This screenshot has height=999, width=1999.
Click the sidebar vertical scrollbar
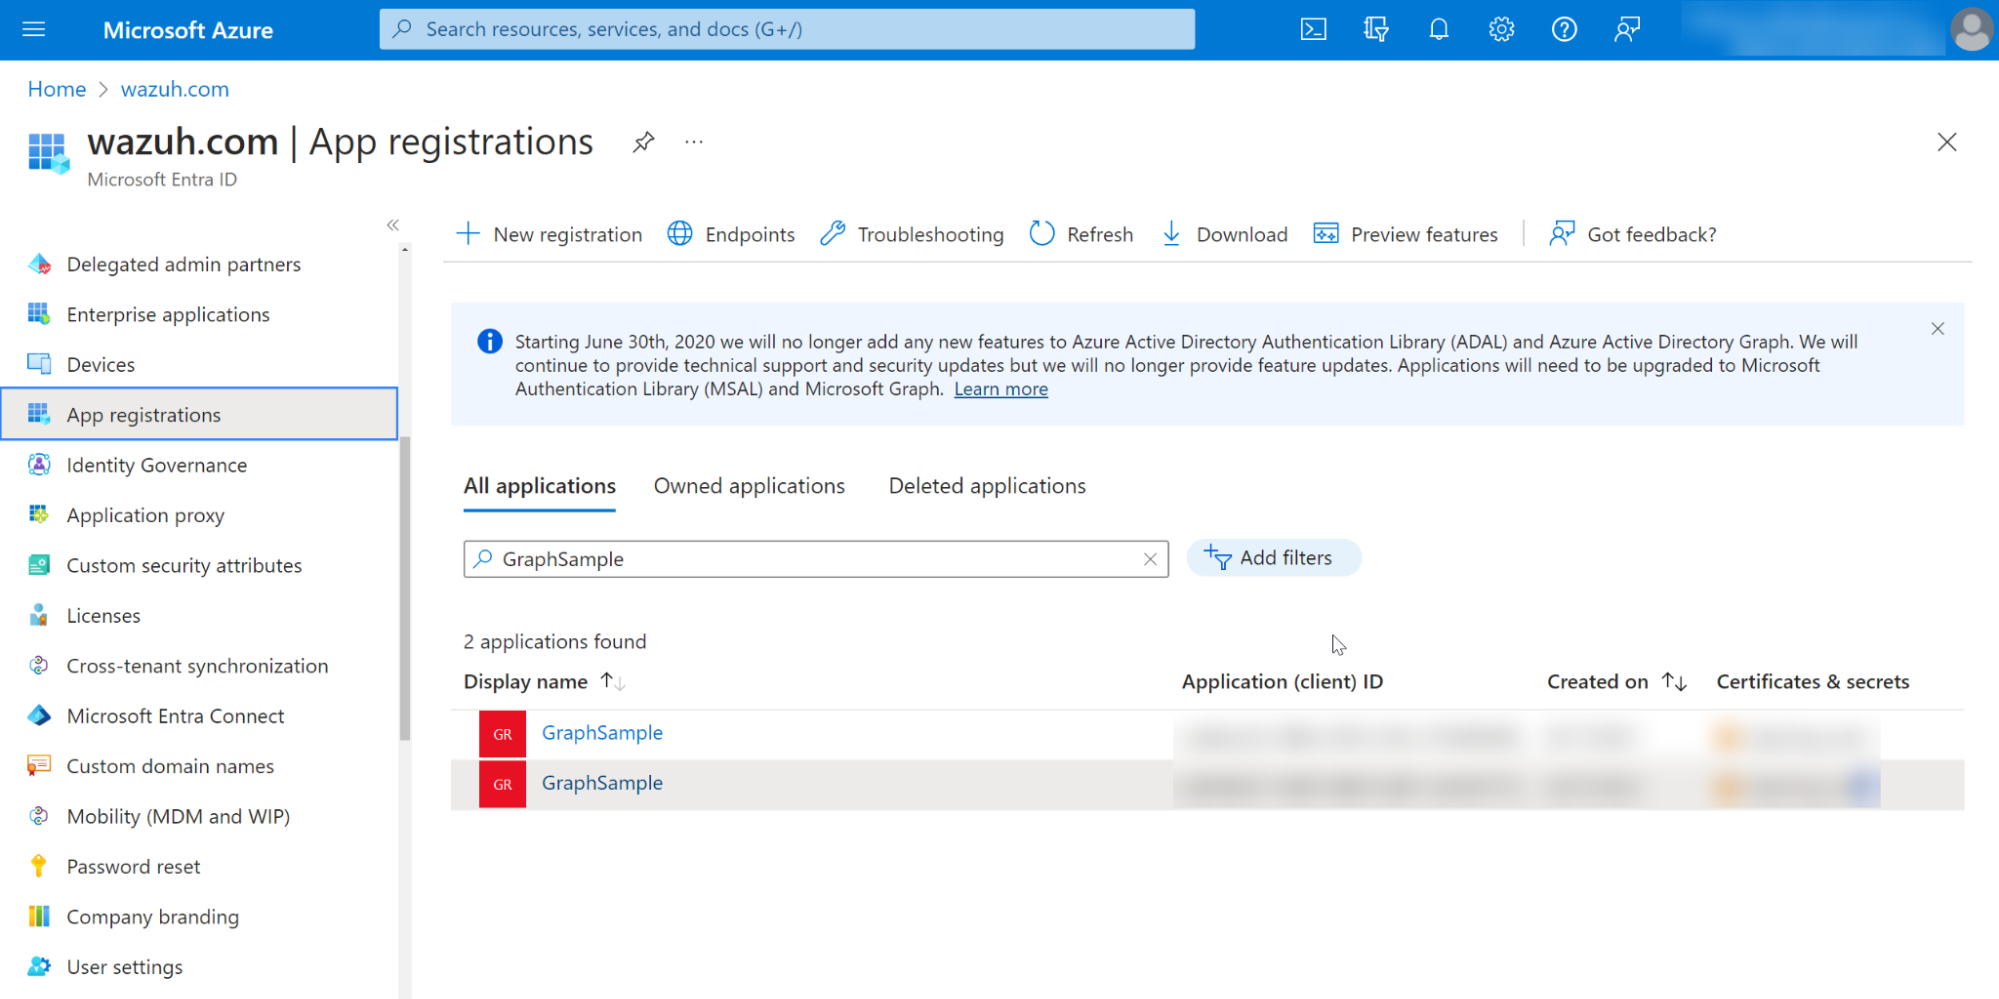405,590
